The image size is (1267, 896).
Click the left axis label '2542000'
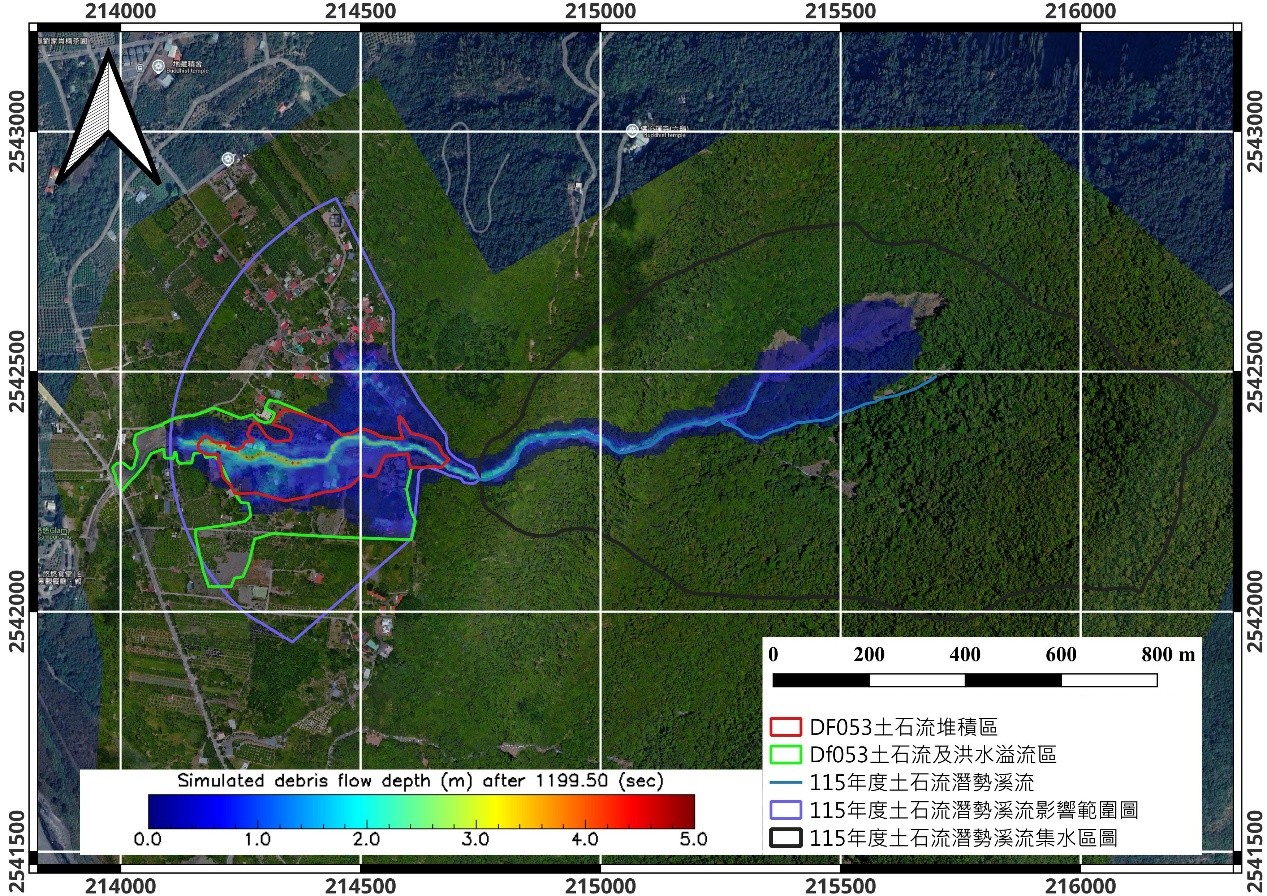point(16,612)
